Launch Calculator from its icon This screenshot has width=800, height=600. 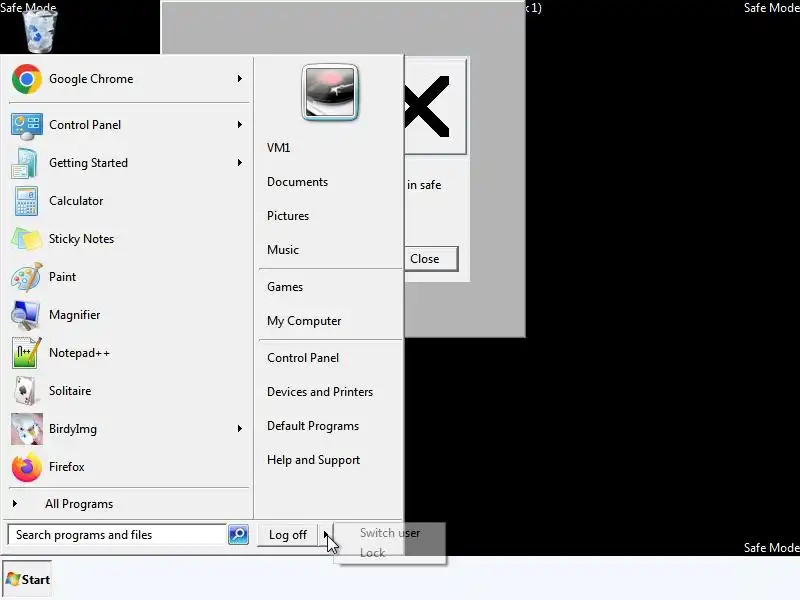point(26,201)
